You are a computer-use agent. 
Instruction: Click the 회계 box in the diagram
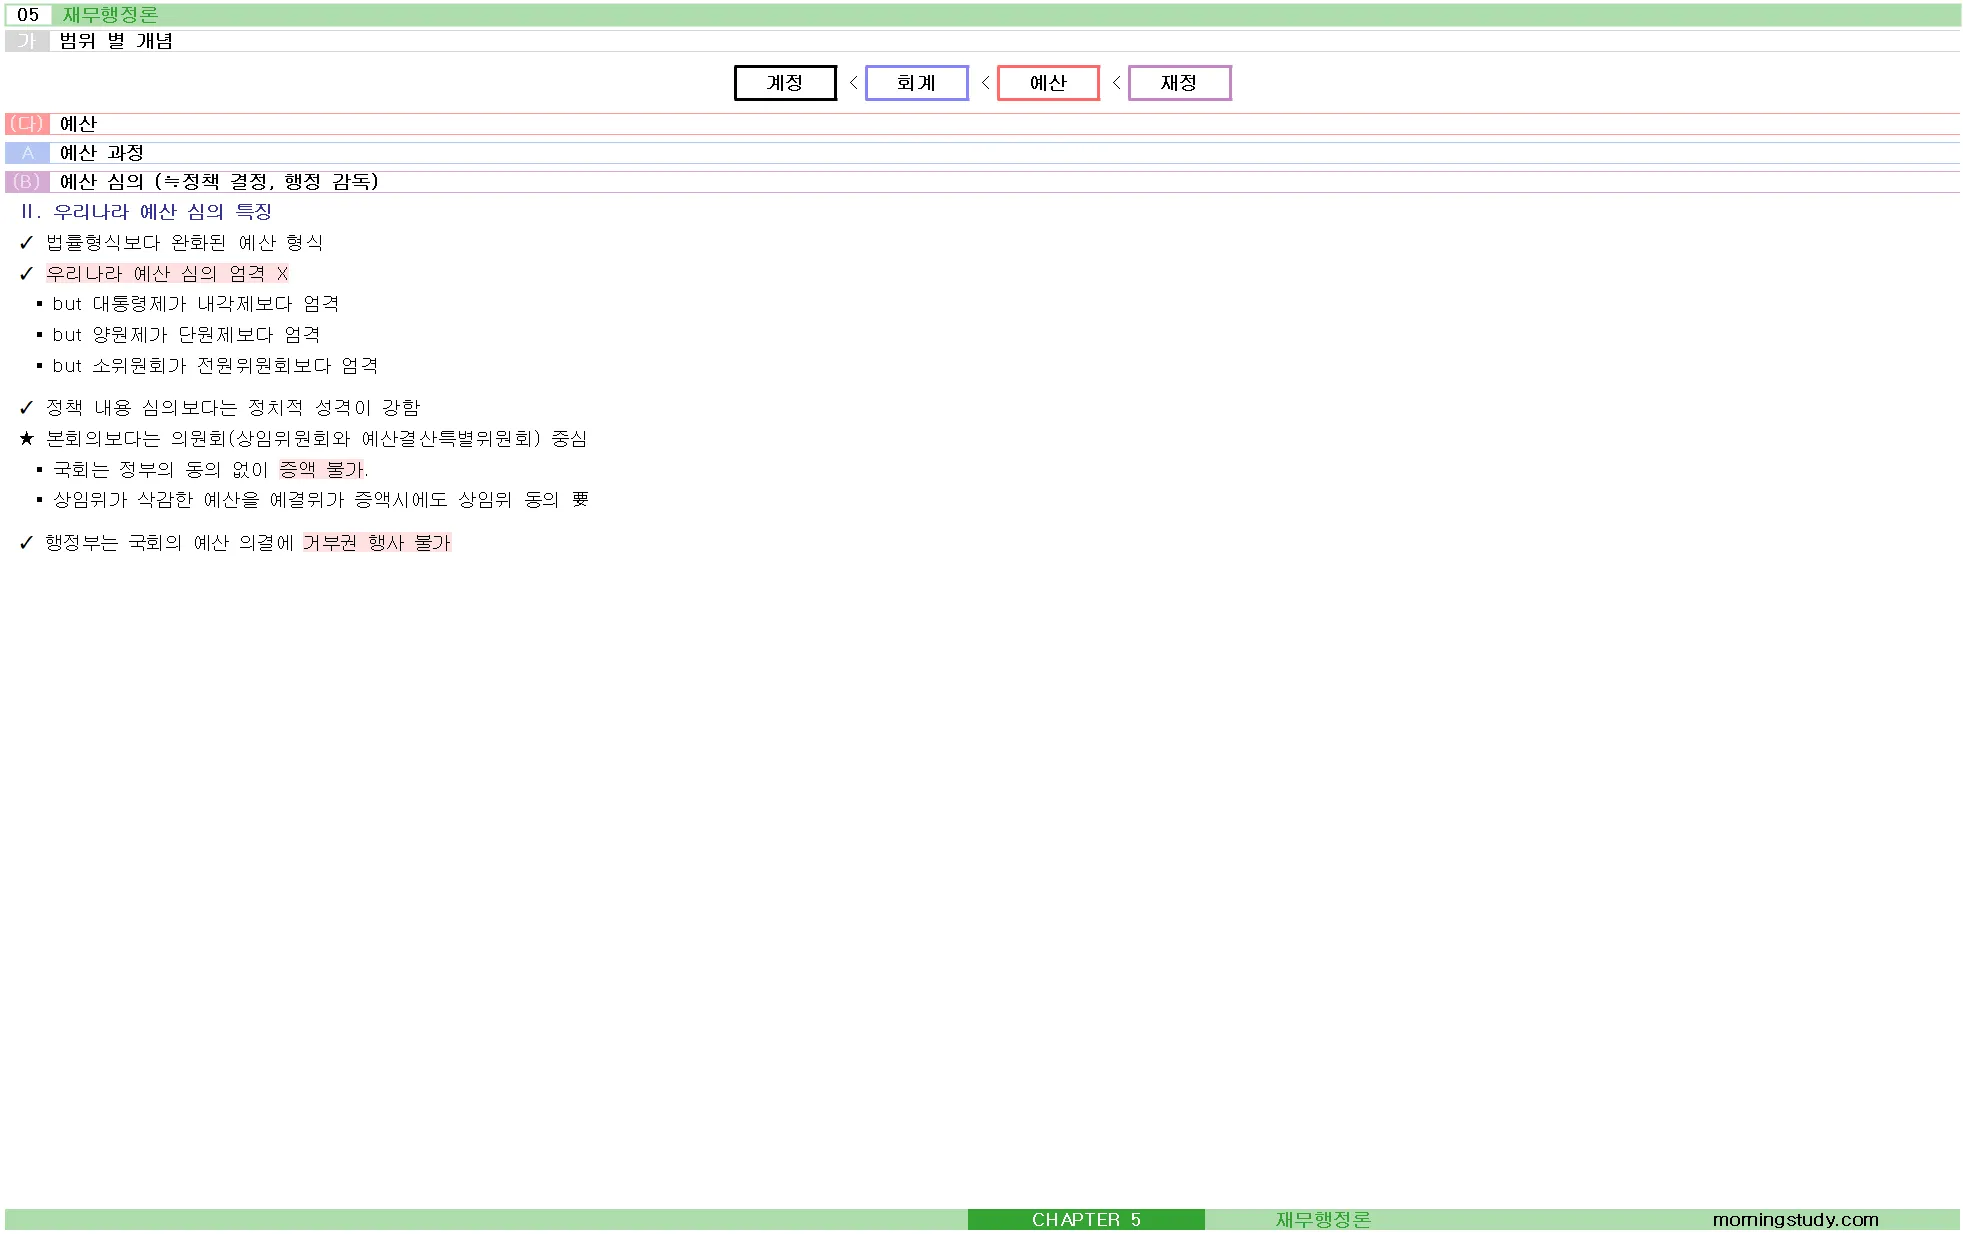pos(916,83)
